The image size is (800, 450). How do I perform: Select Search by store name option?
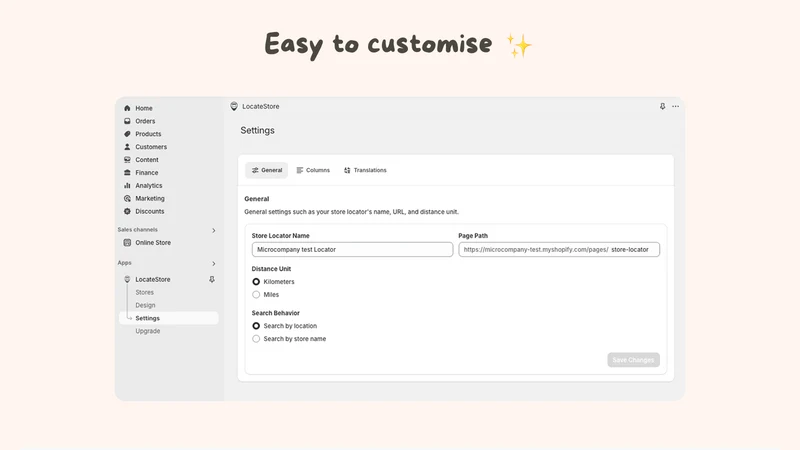pyautogui.click(x=256, y=339)
